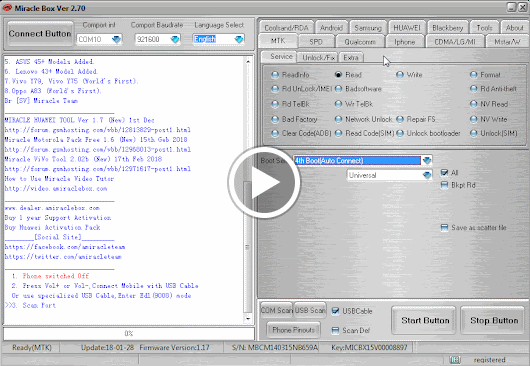Enable the Scan Def checkbox
The image size is (530, 366).
coord(335,331)
